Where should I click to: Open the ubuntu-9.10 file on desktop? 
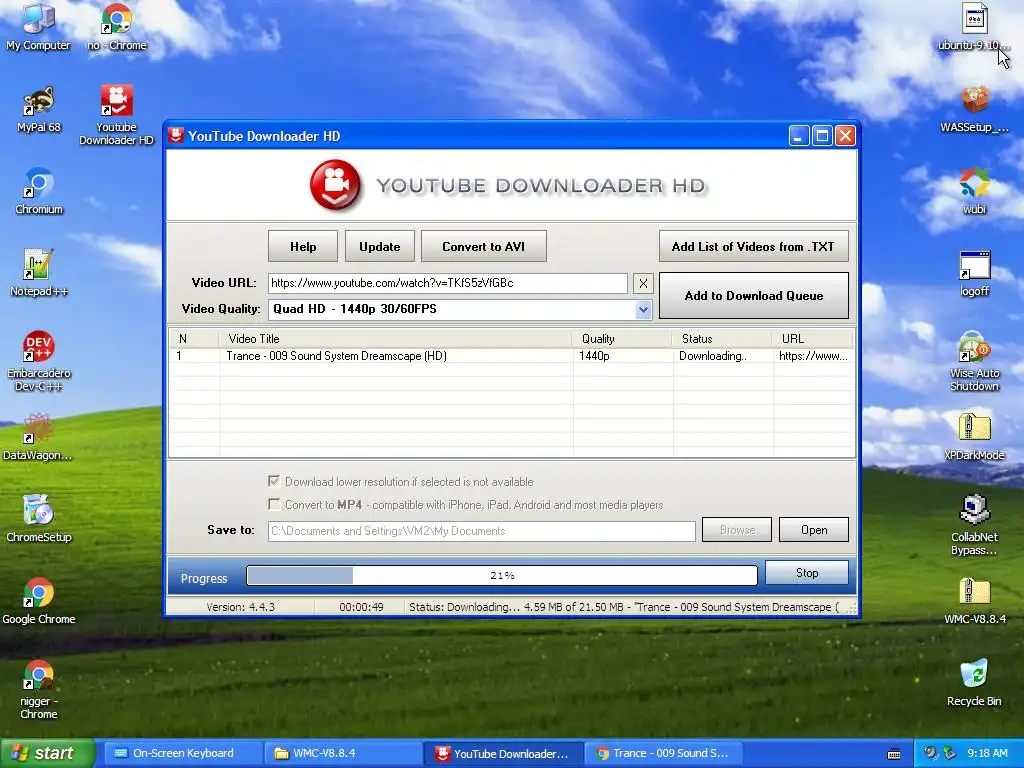(974, 27)
